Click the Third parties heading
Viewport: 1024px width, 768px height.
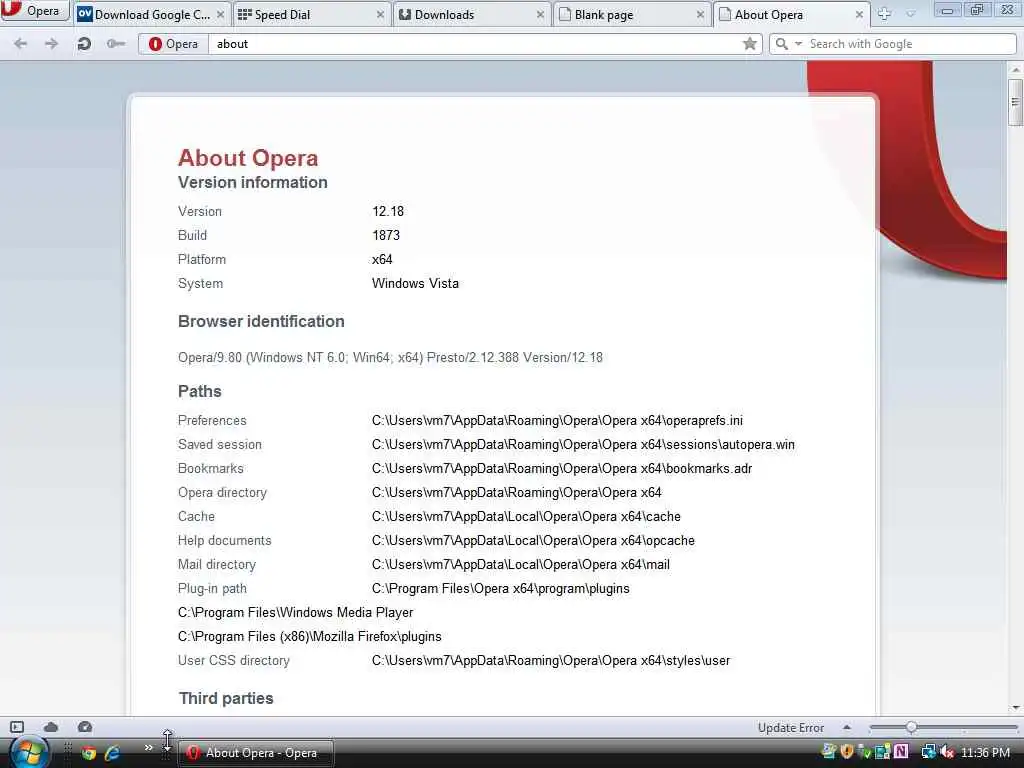pyautogui.click(x=226, y=698)
